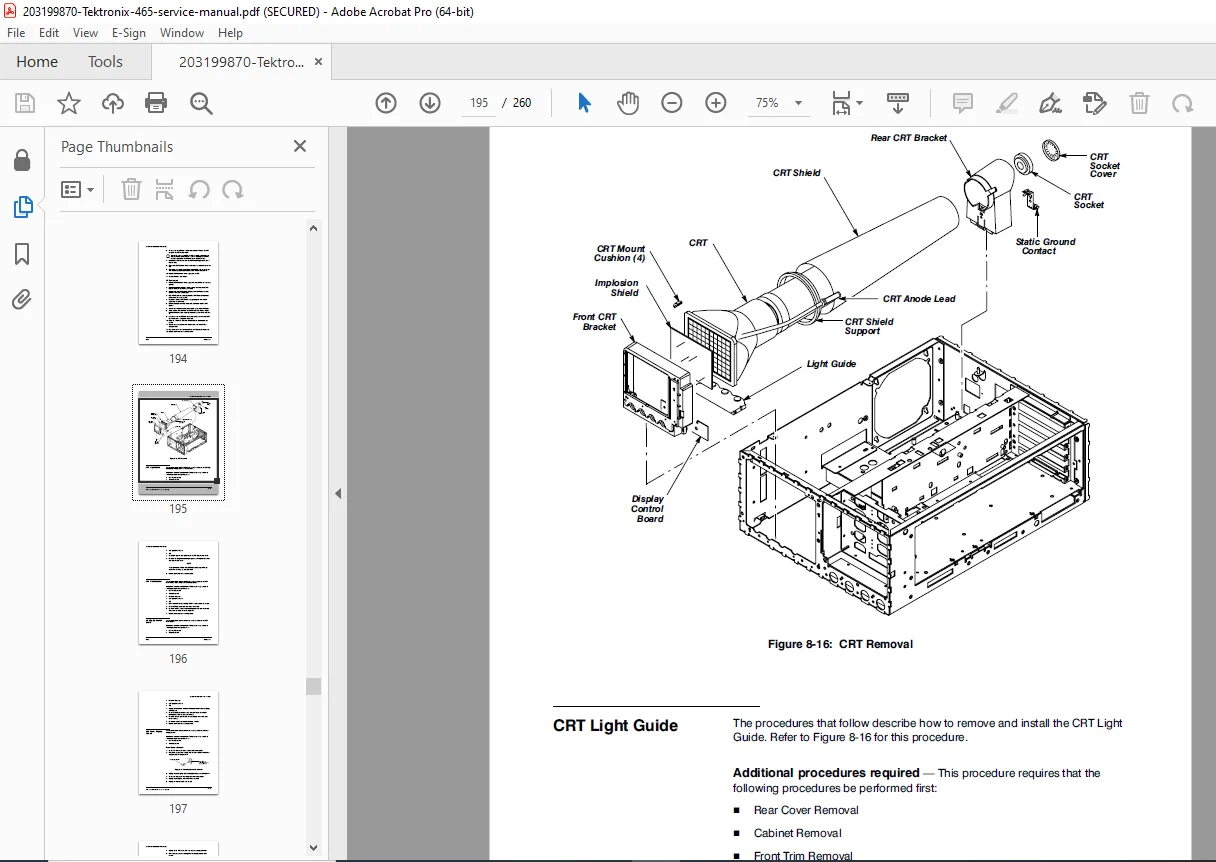Select the Hand pan tool
Screen dimensions: 1216x862
pos(628,103)
